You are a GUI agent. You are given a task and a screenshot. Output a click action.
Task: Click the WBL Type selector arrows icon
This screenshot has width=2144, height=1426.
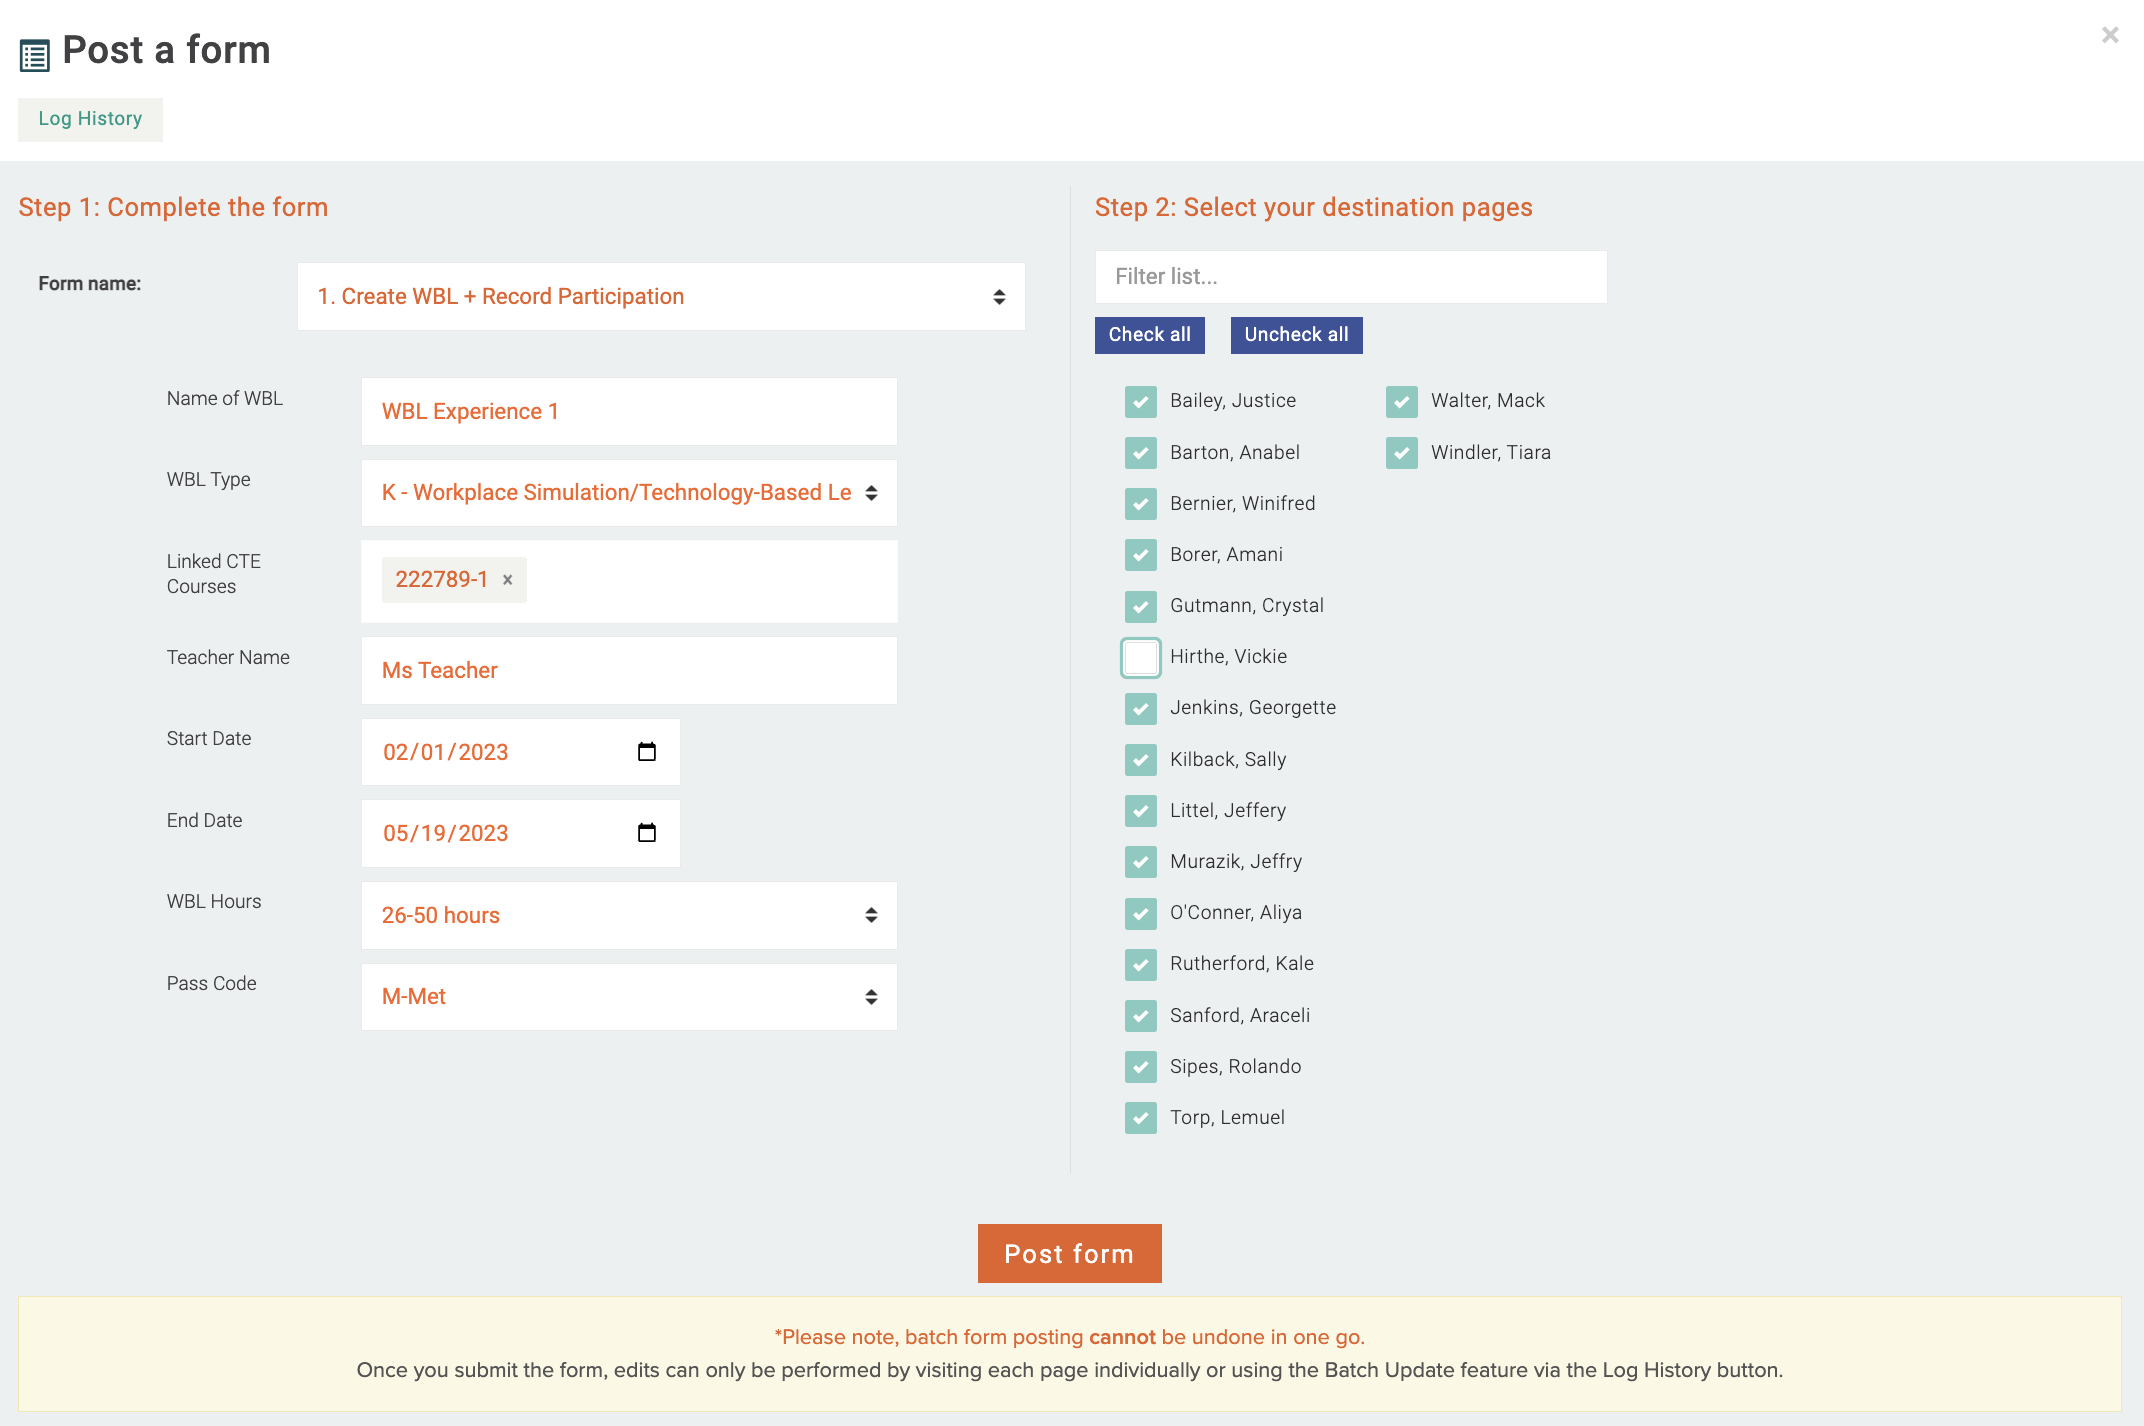coord(872,493)
